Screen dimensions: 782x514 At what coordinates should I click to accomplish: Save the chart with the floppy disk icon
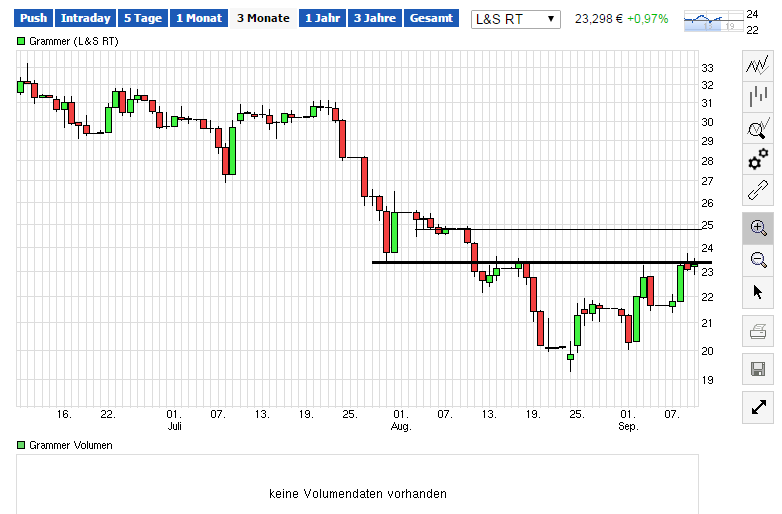(758, 369)
